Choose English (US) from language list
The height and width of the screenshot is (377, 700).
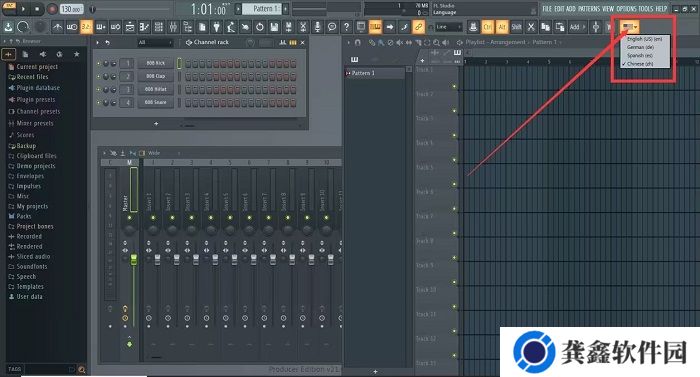644,39
